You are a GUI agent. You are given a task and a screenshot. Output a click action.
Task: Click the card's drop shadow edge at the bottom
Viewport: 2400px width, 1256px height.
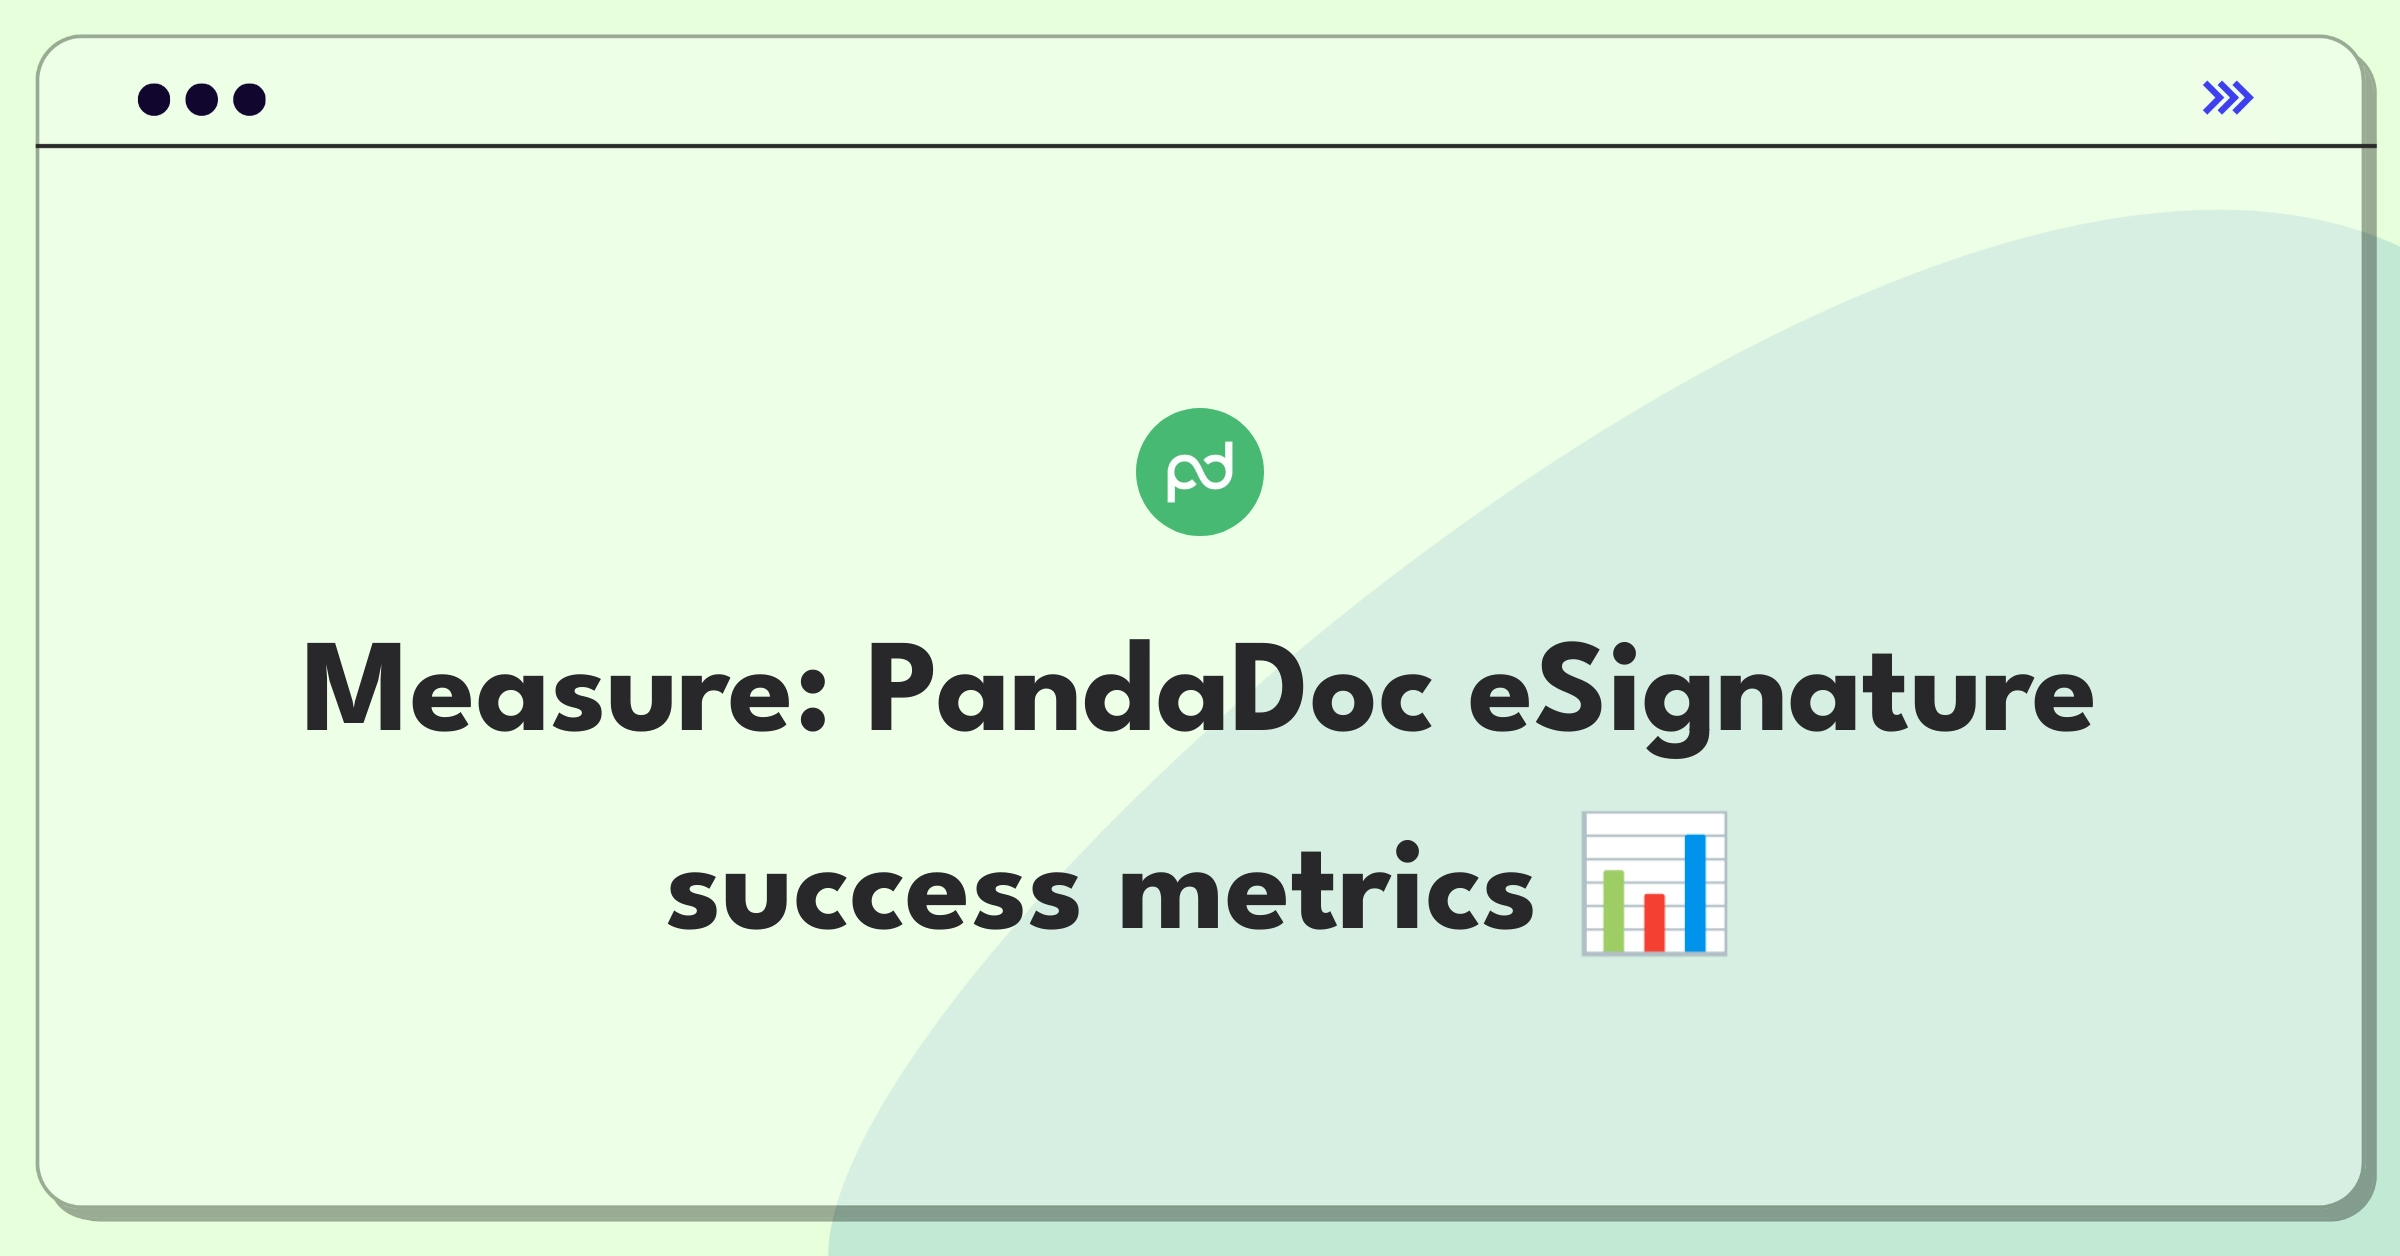coord(1200,1214)
